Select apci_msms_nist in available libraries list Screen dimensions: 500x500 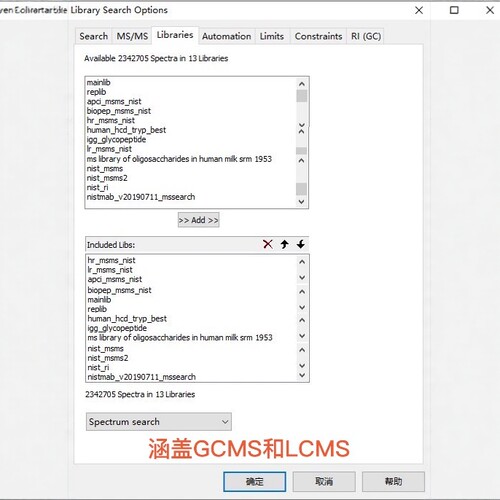pos(114,101)
